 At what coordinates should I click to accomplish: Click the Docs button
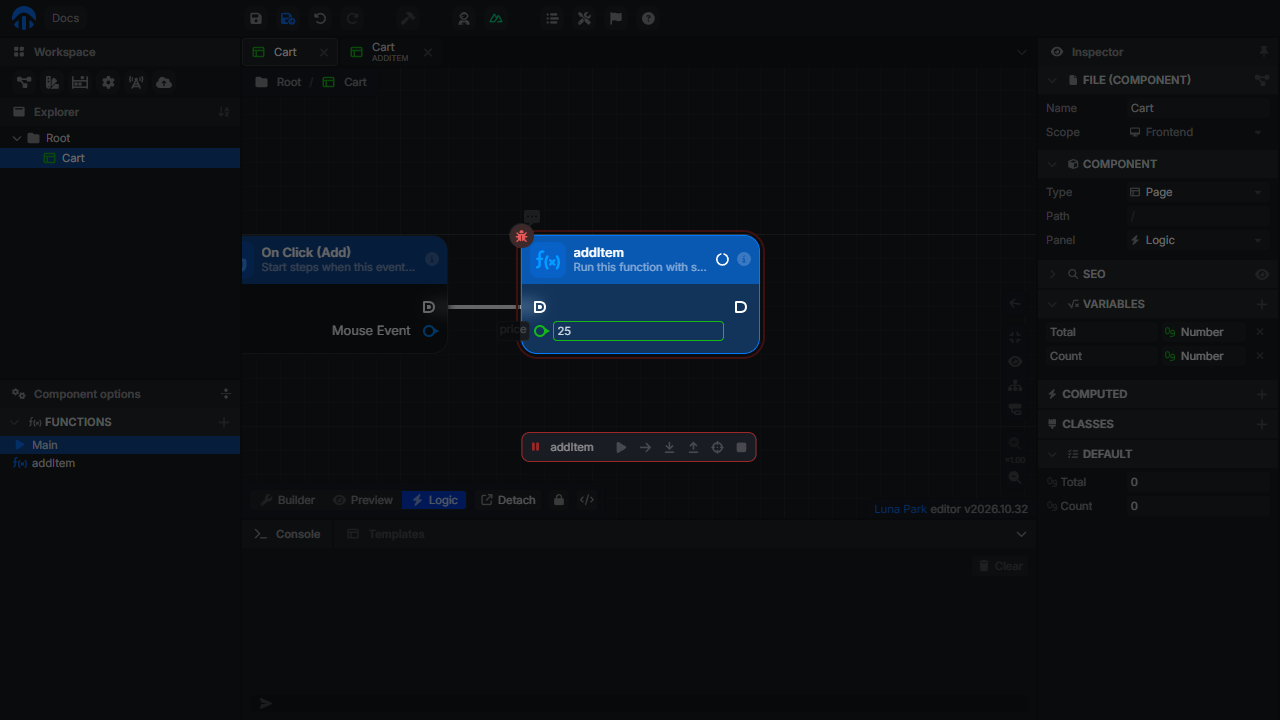65,18
